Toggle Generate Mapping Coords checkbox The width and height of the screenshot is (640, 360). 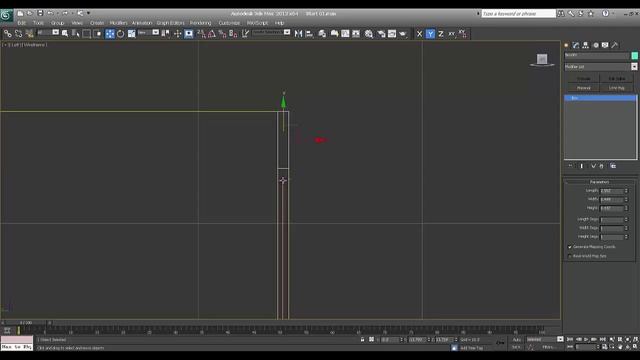pos(570,247)
